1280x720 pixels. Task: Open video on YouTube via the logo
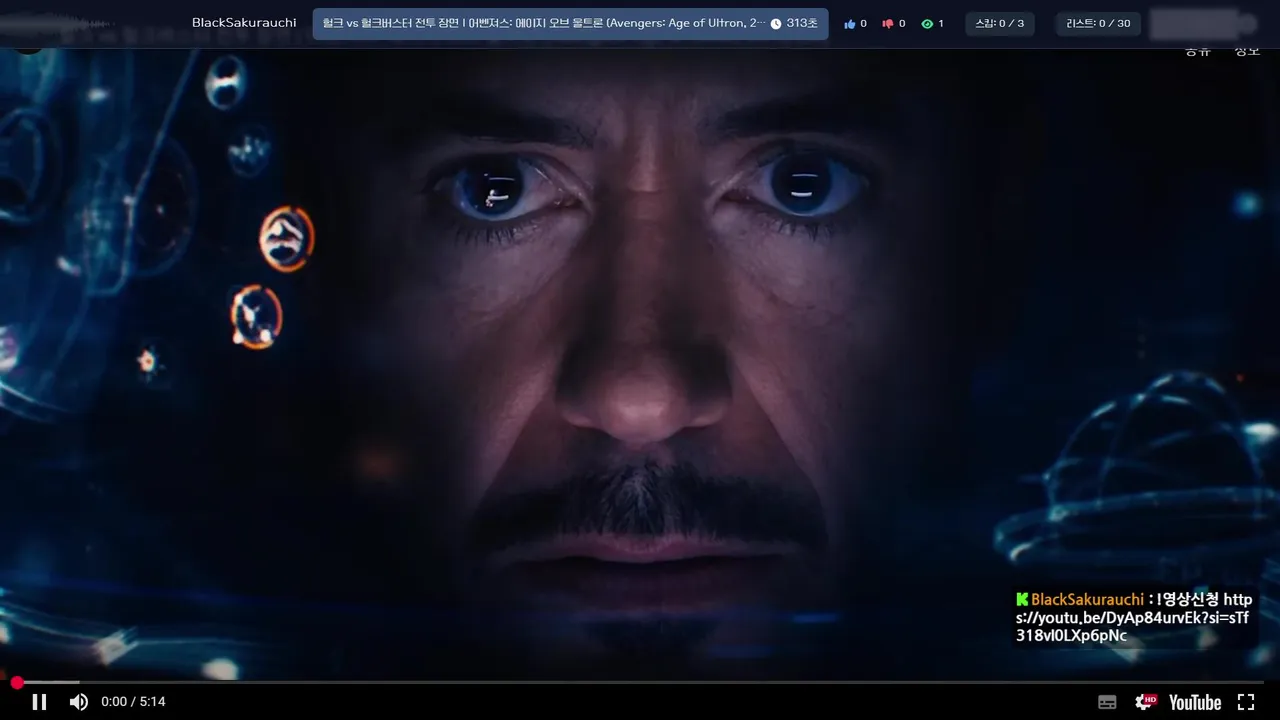[x=1195, y=702]
